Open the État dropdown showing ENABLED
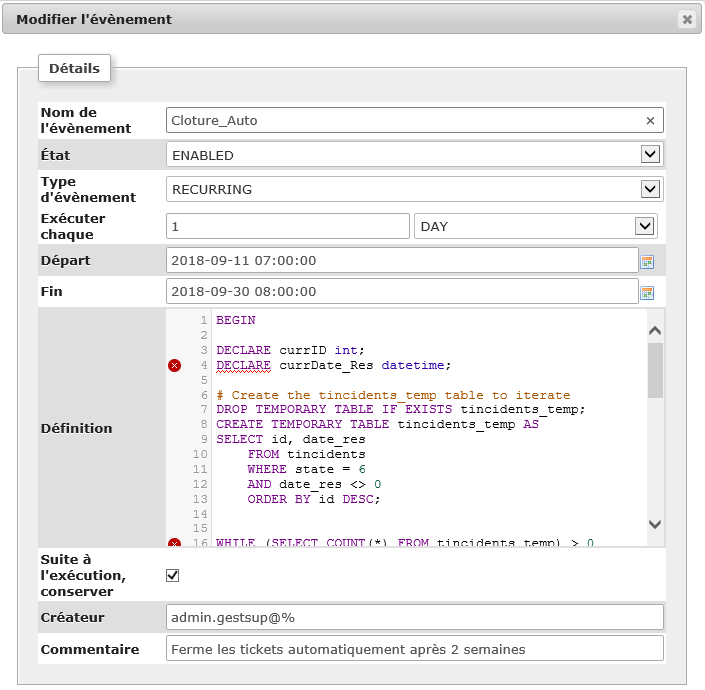 pos(414,155)
